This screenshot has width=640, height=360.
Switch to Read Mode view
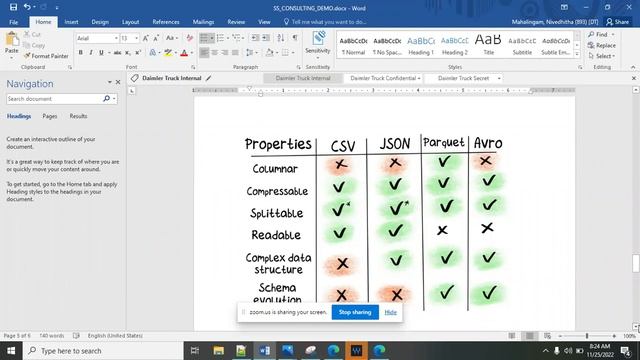(512, 336)
